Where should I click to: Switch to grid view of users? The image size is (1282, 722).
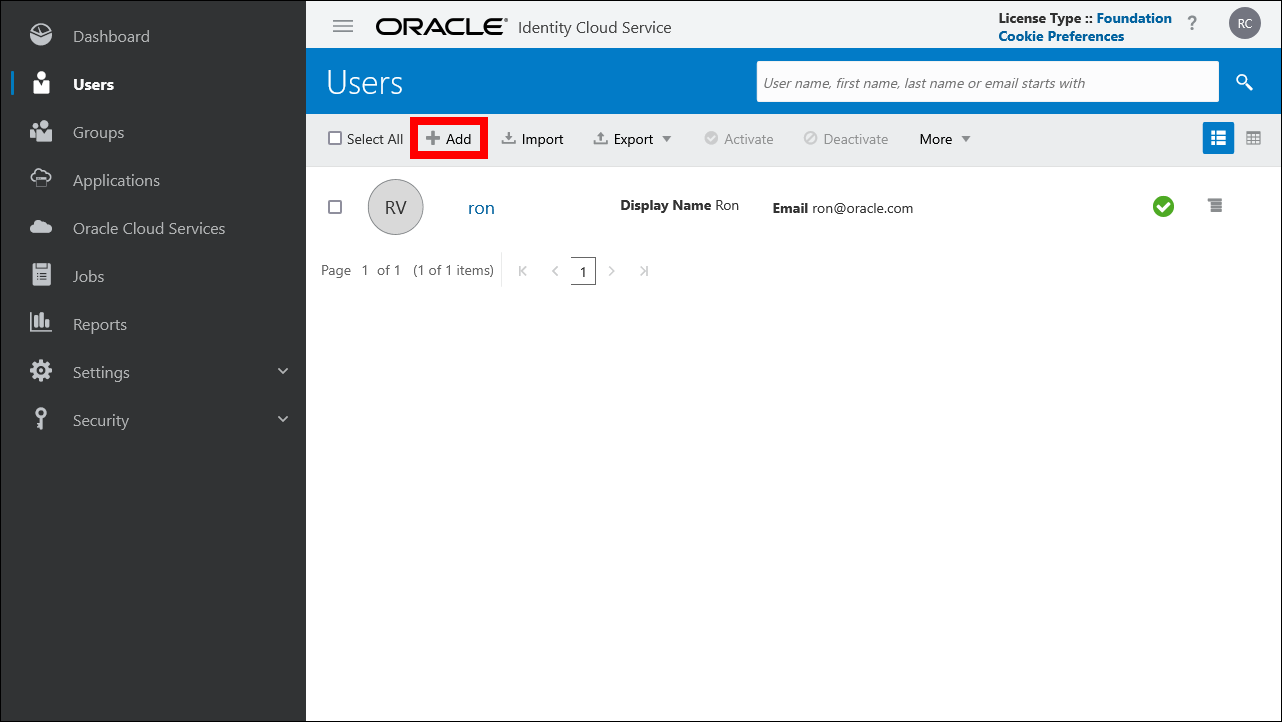[x=1253, y=138]
